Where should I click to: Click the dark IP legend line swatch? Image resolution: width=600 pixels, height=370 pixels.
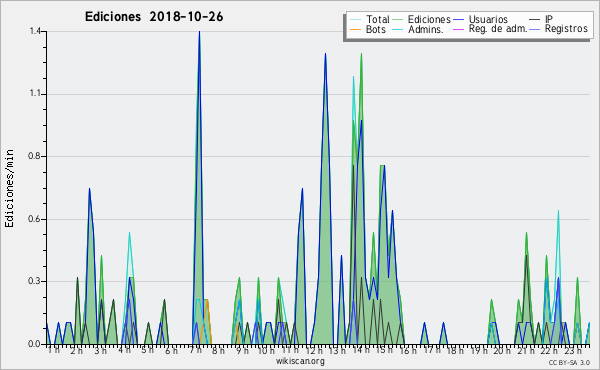pos(535,20)
